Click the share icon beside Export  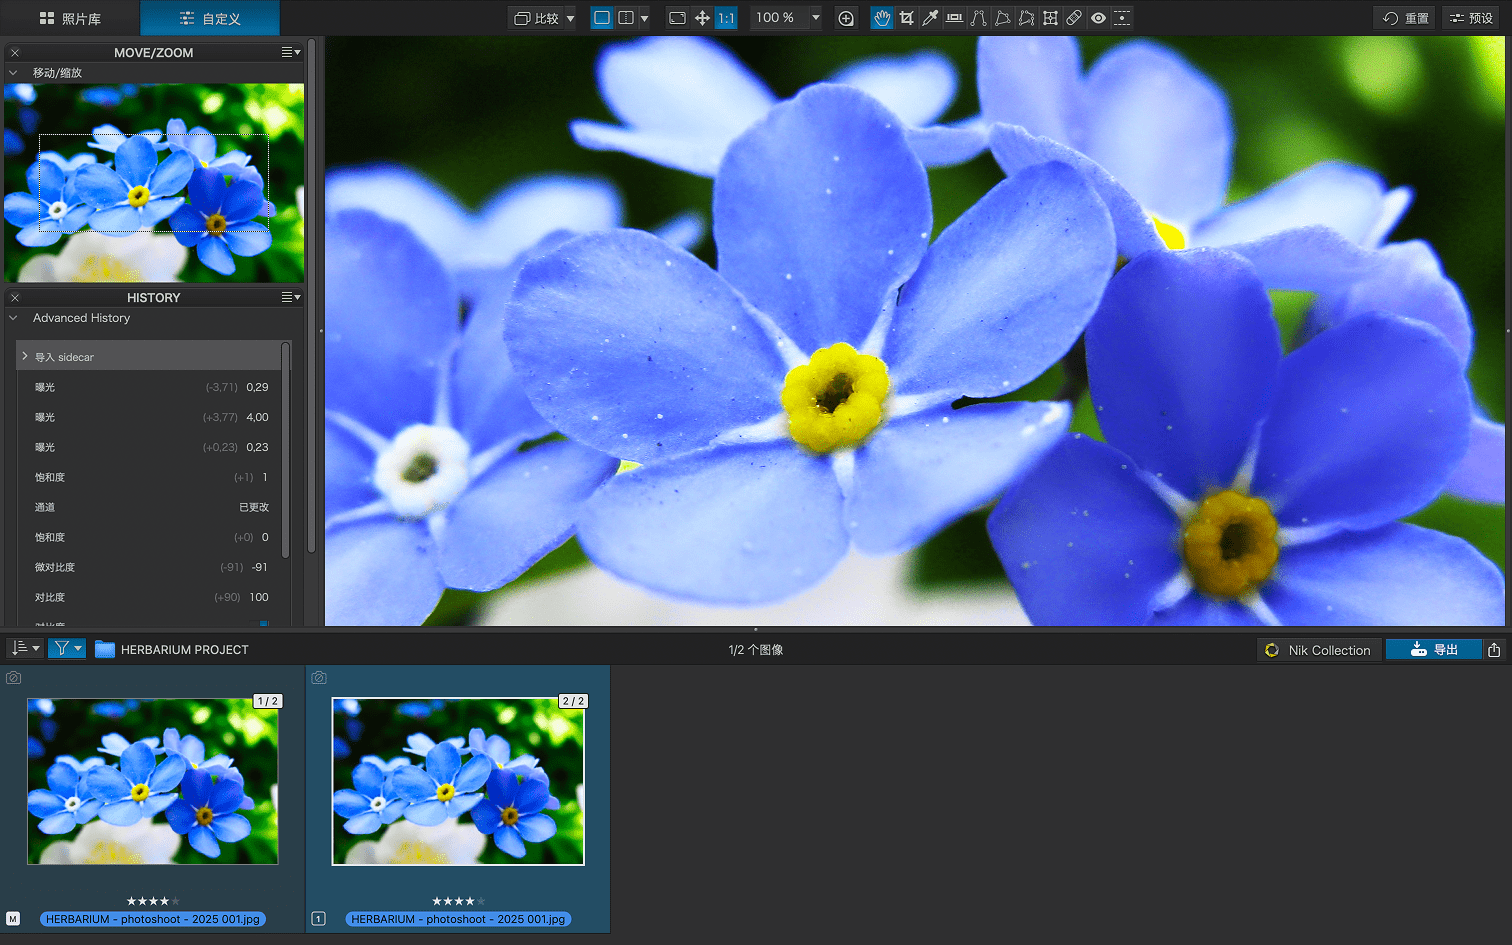pos(1494,650)
